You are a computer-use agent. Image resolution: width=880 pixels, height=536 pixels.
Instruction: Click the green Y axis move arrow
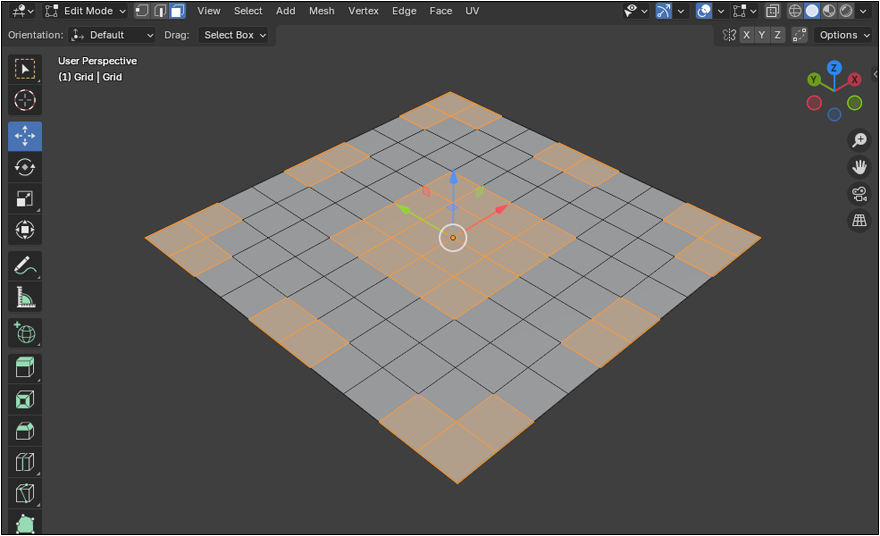(x=403, y=209)
